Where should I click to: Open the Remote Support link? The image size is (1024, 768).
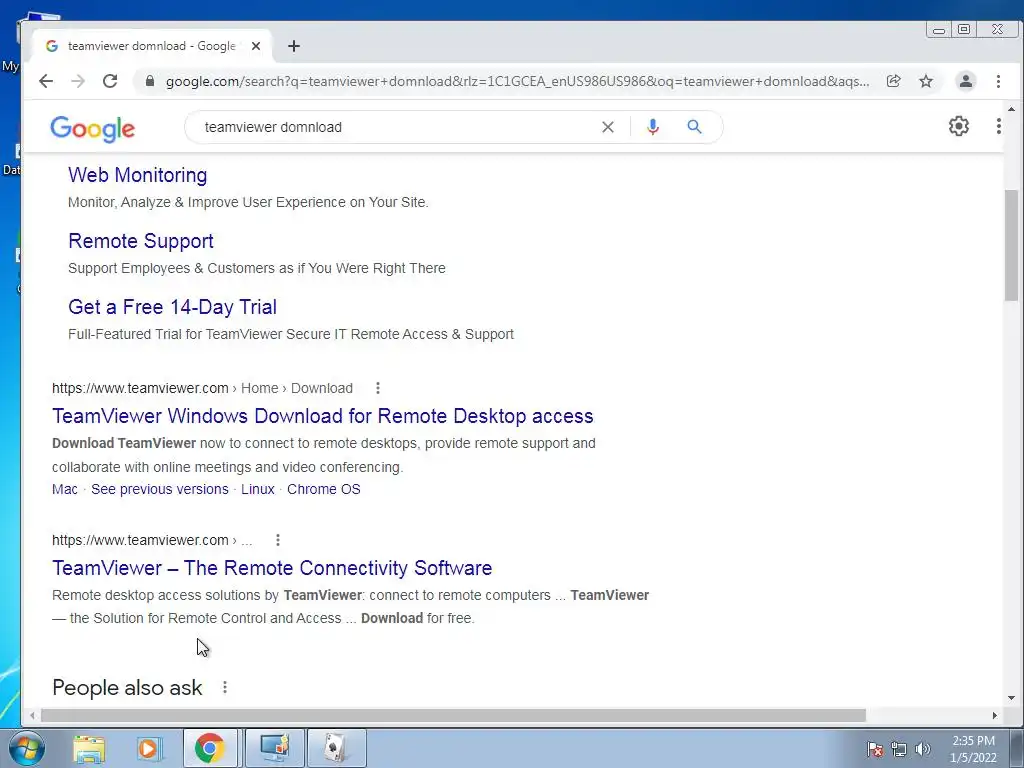point(140,241)
